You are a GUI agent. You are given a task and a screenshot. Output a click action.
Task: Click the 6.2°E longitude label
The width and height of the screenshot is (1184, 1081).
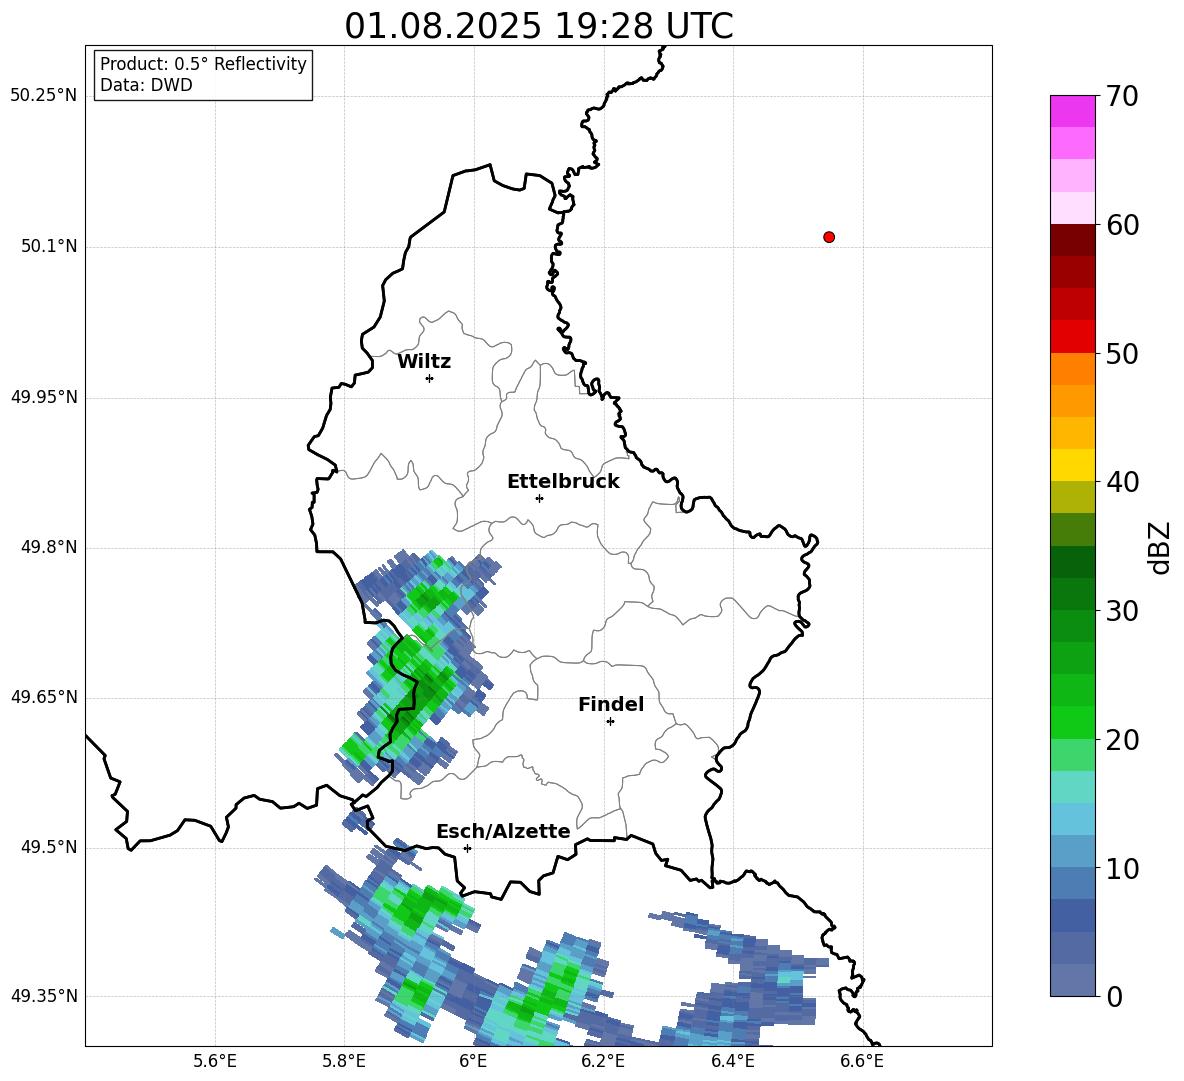[603, 1062]
